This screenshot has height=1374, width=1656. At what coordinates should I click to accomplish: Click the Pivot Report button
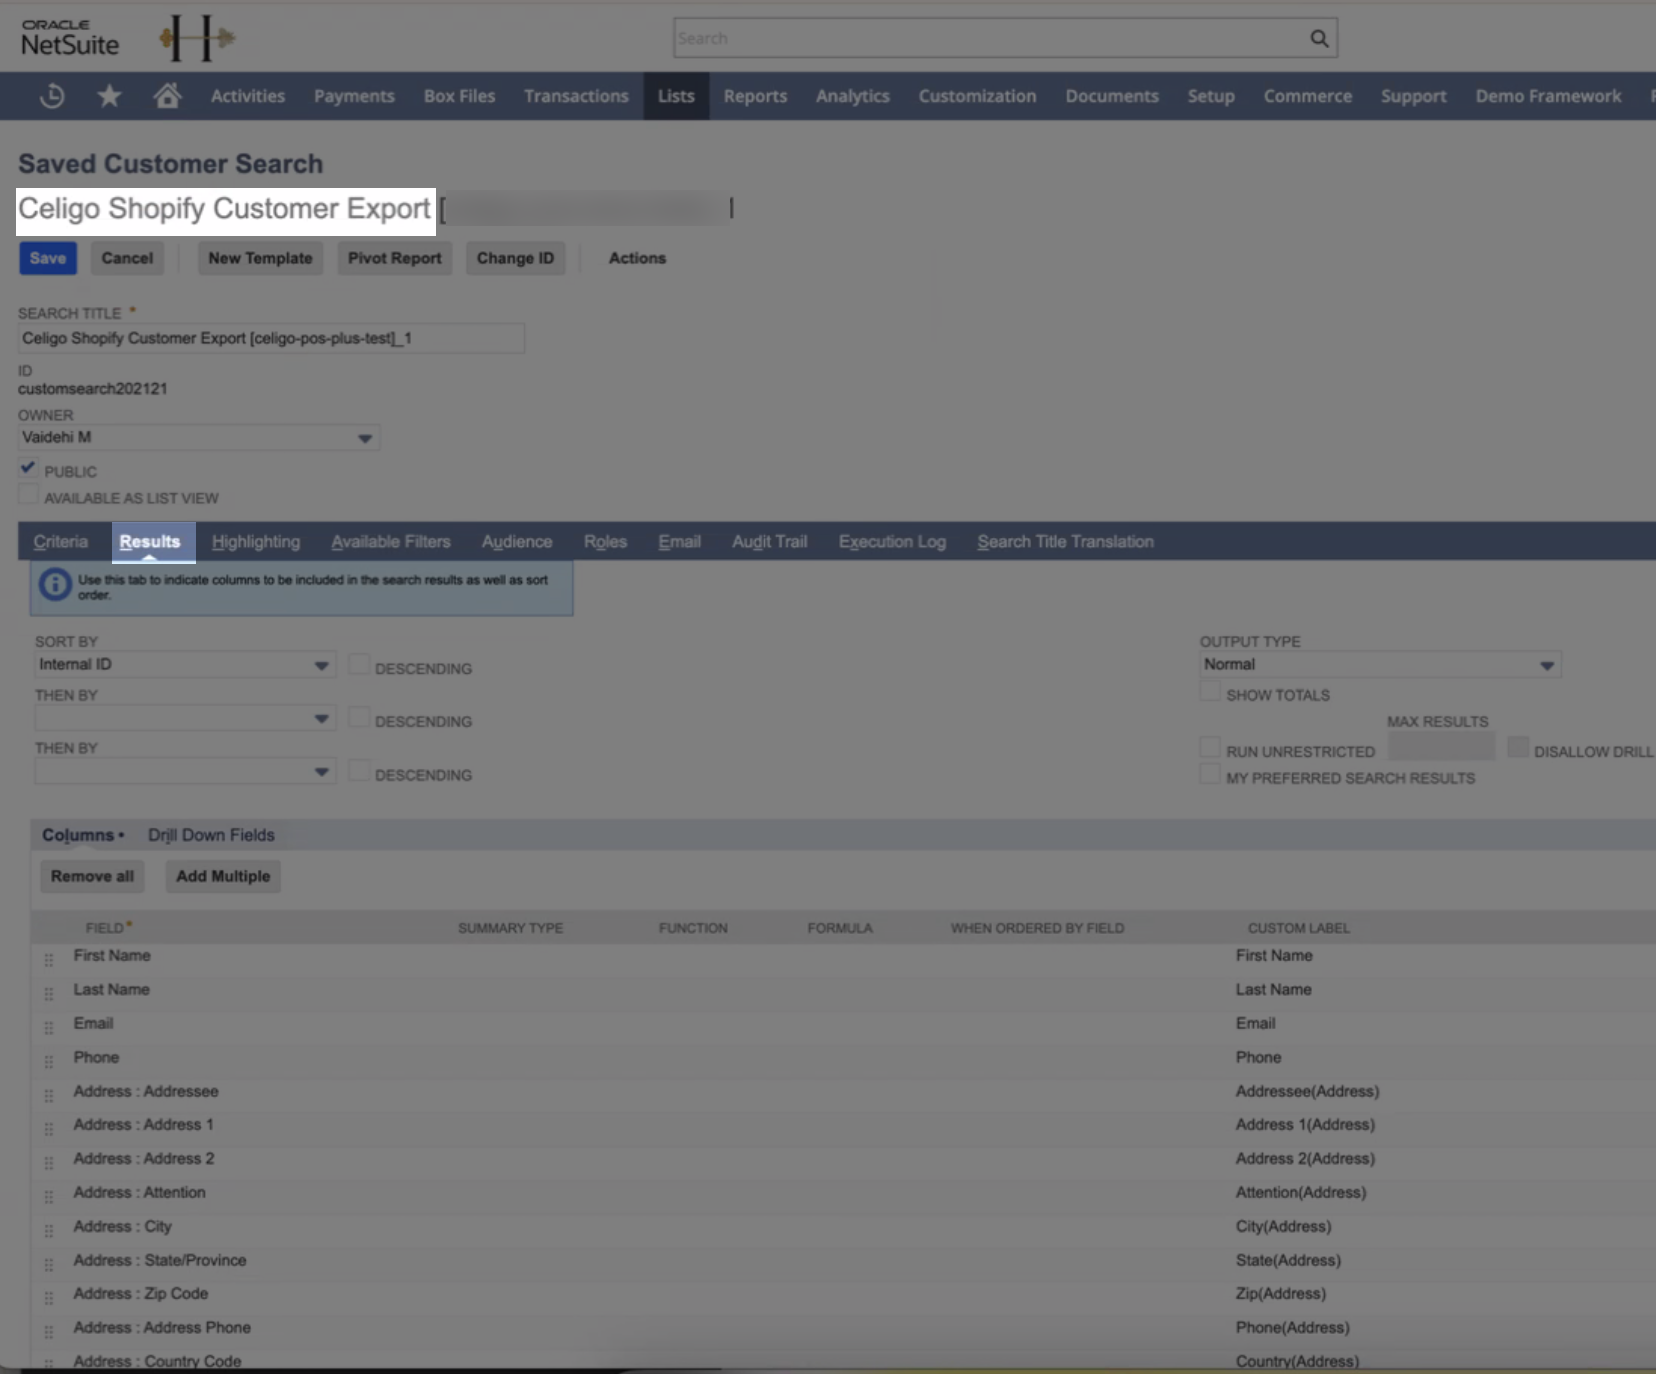tap(394, 258)
